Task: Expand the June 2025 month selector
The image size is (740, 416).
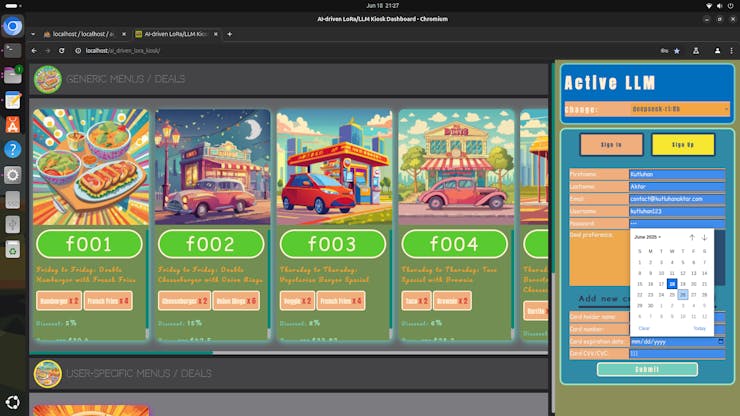Action: click(647, 237)
